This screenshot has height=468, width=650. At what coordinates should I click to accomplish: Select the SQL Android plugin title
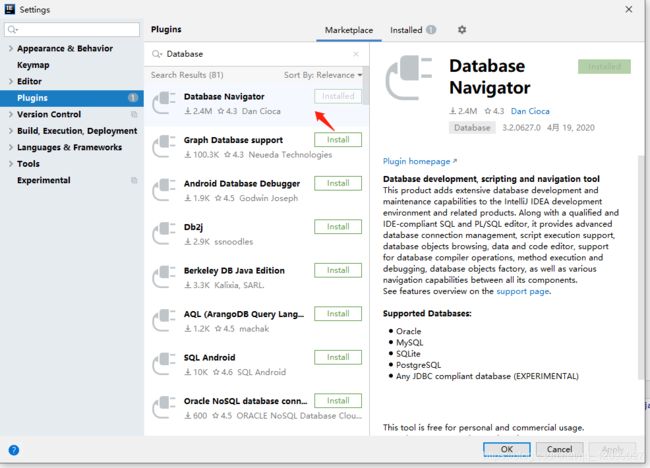pyautogui.click(x=209, y=358)
